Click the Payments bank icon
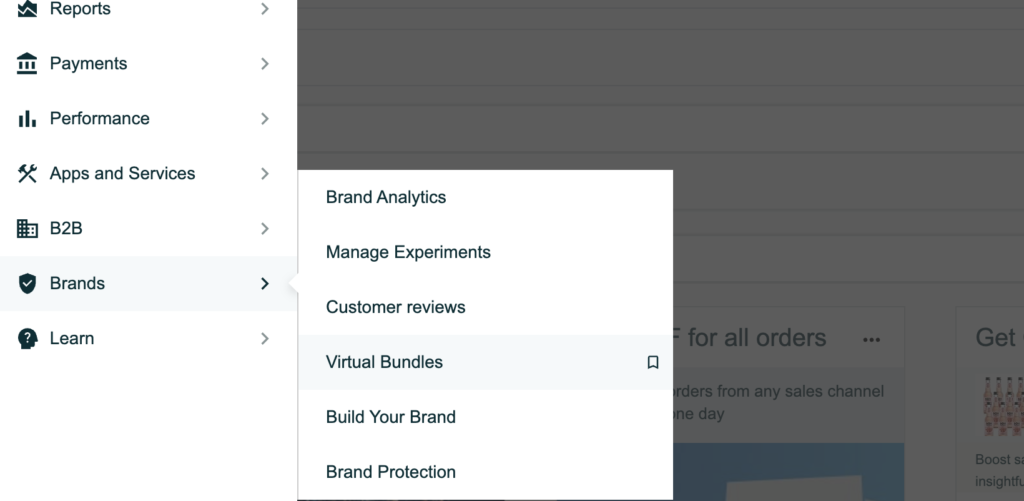The image size is (1024, 501). click(27, 63)
